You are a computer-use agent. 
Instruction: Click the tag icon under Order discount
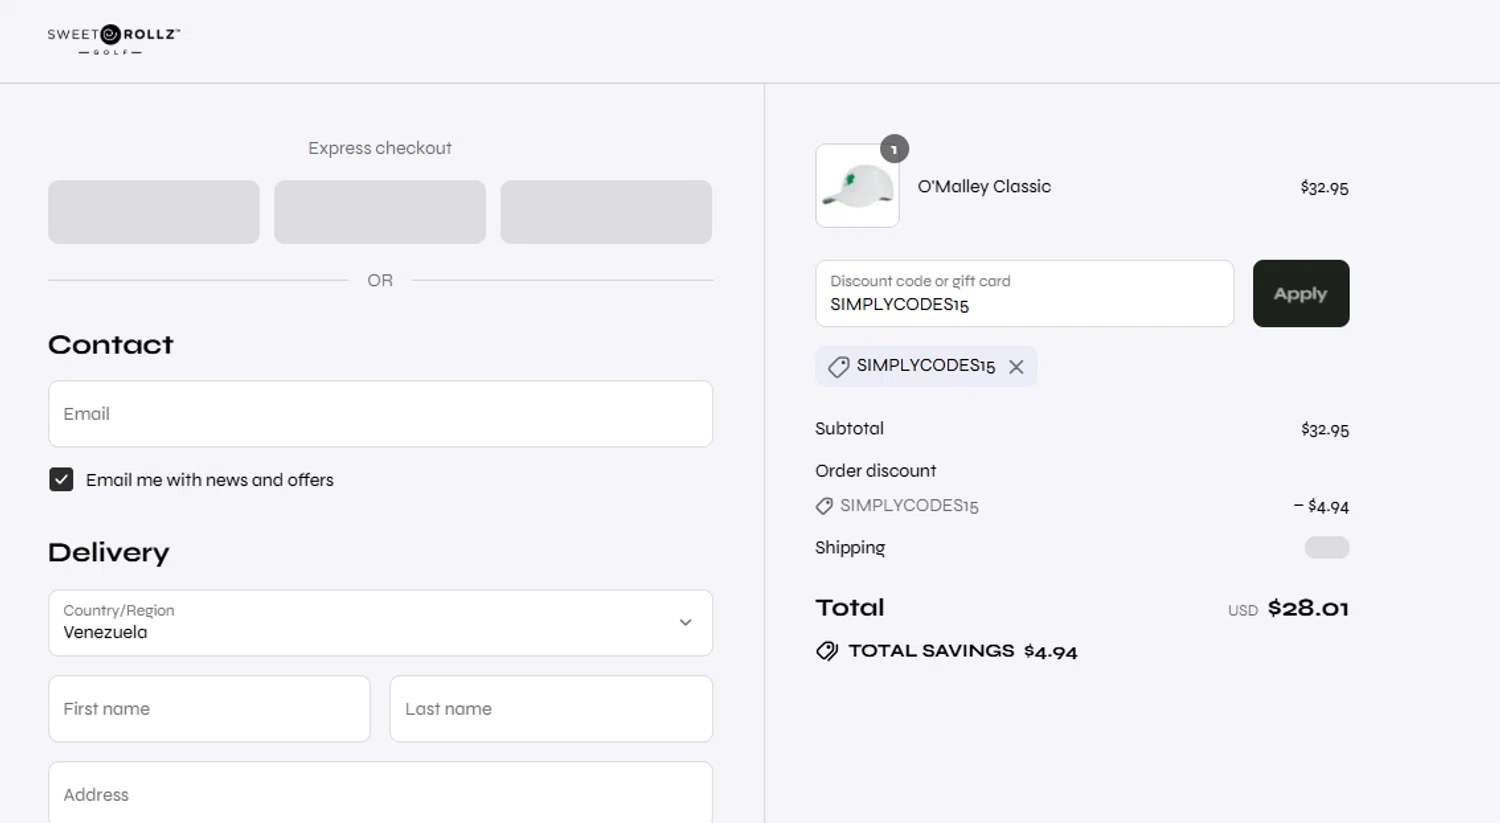(824, 506)
